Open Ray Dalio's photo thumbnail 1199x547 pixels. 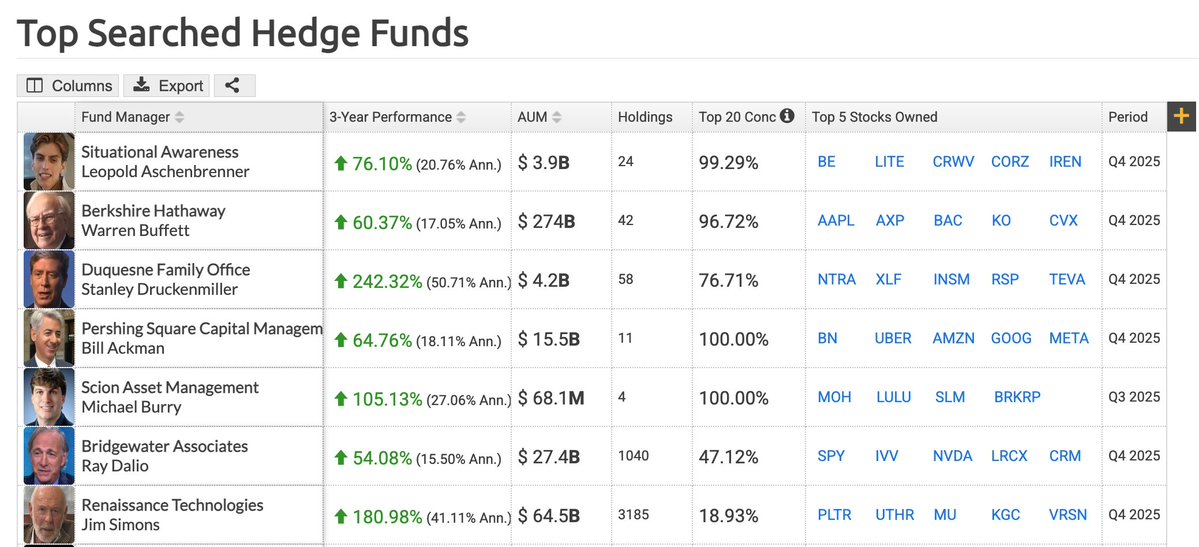pos(49,456)
